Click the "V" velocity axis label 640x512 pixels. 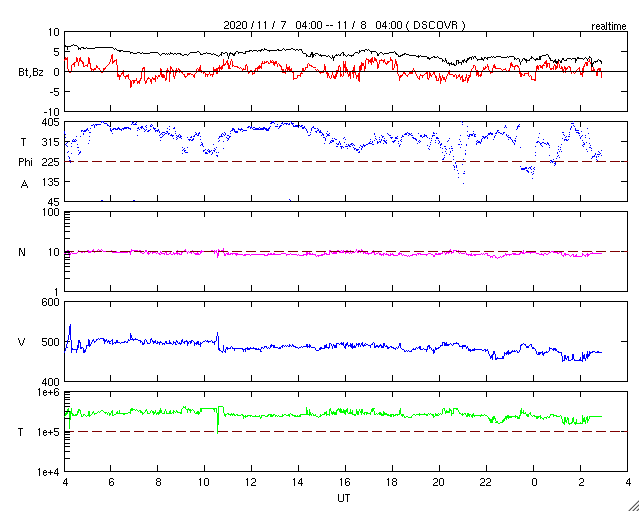coord(22,342)
